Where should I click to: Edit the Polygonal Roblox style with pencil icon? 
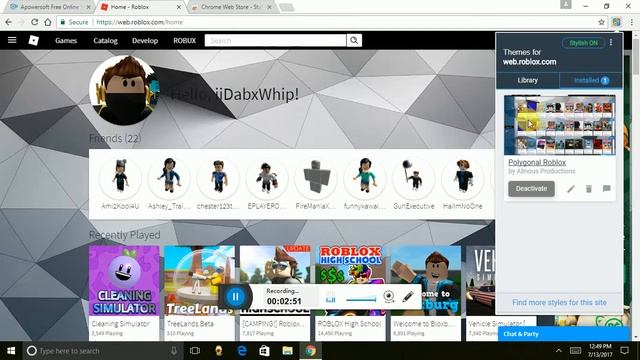pyautogui.click(x=571, y=189)
